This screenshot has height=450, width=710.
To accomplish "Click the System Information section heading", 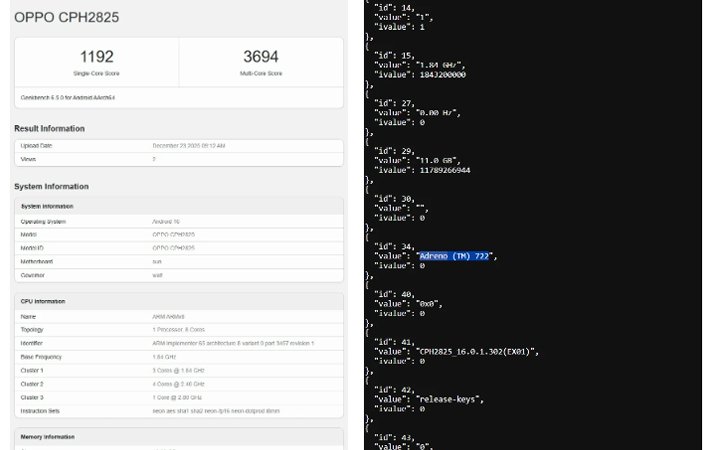I will (51, 186).
